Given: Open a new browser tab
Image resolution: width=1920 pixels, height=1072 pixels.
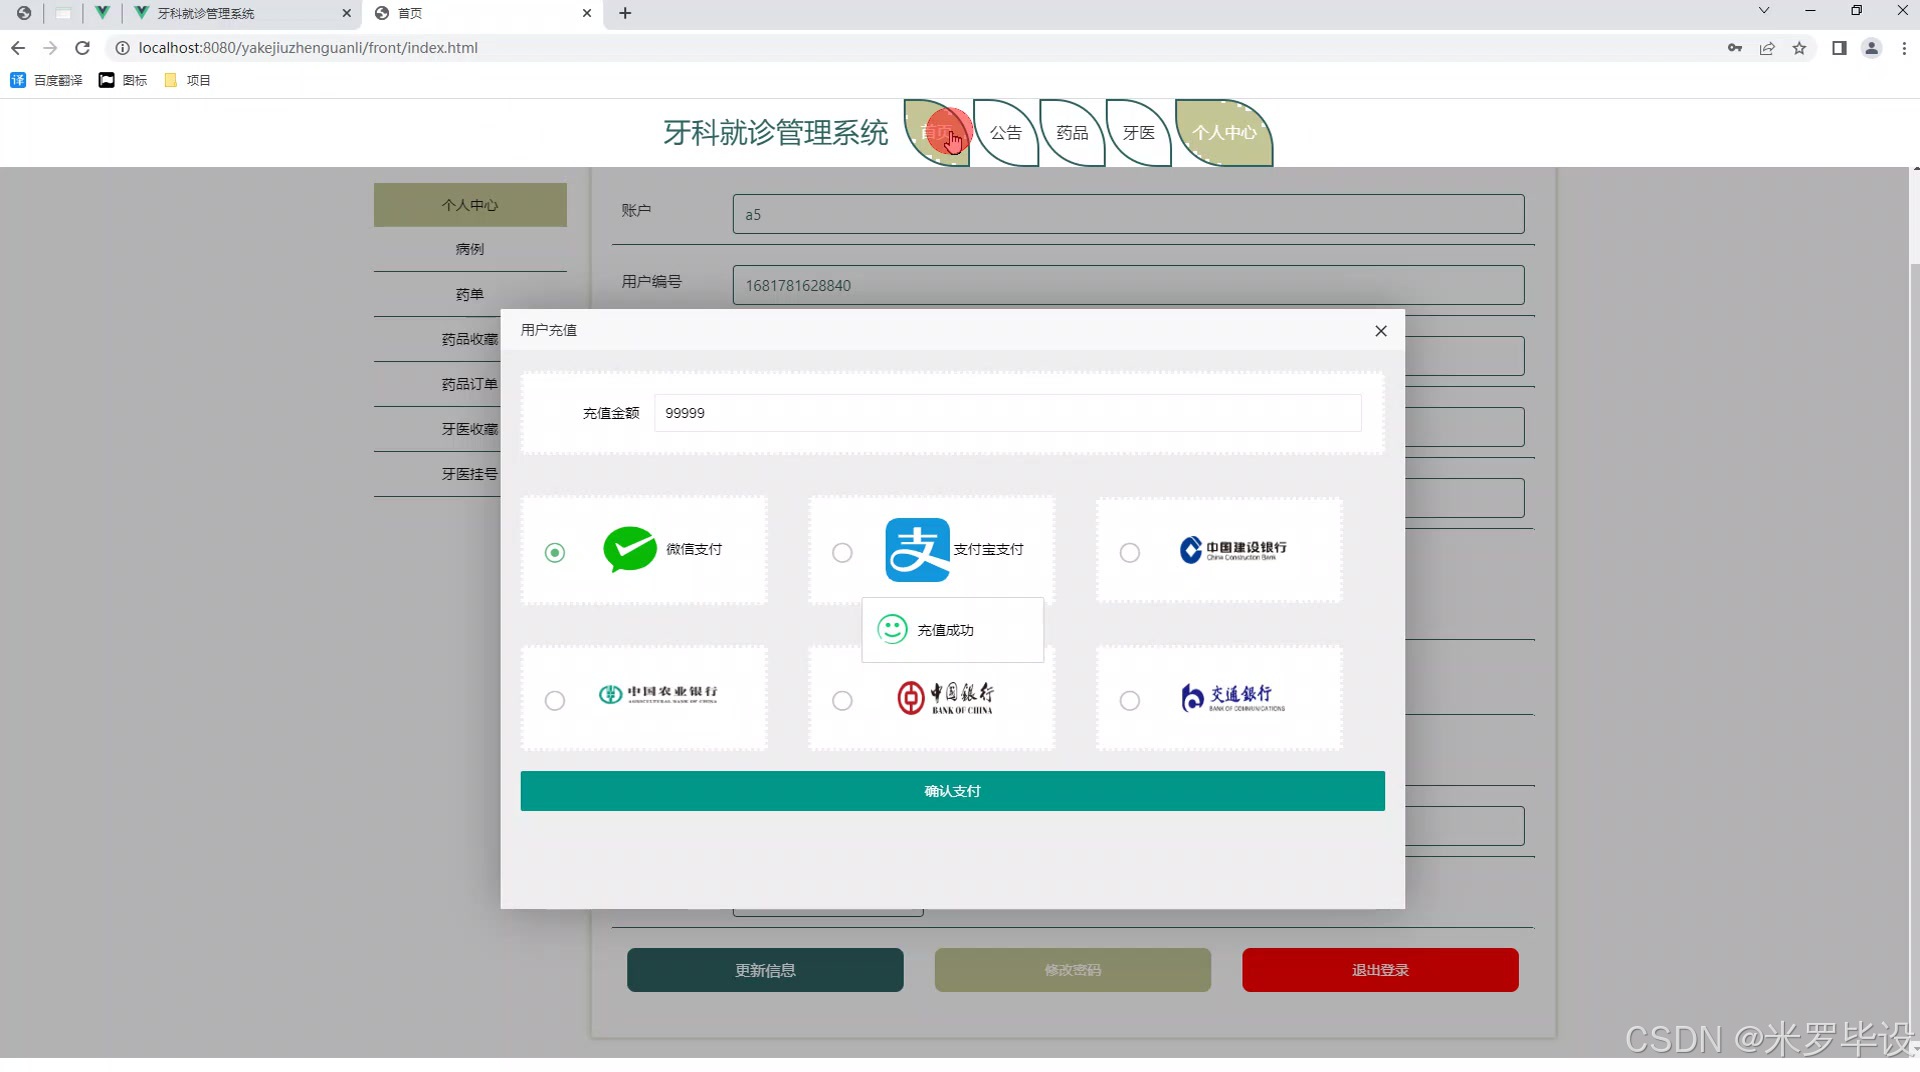Looking at the screenshot, I should tap(625, 13).
